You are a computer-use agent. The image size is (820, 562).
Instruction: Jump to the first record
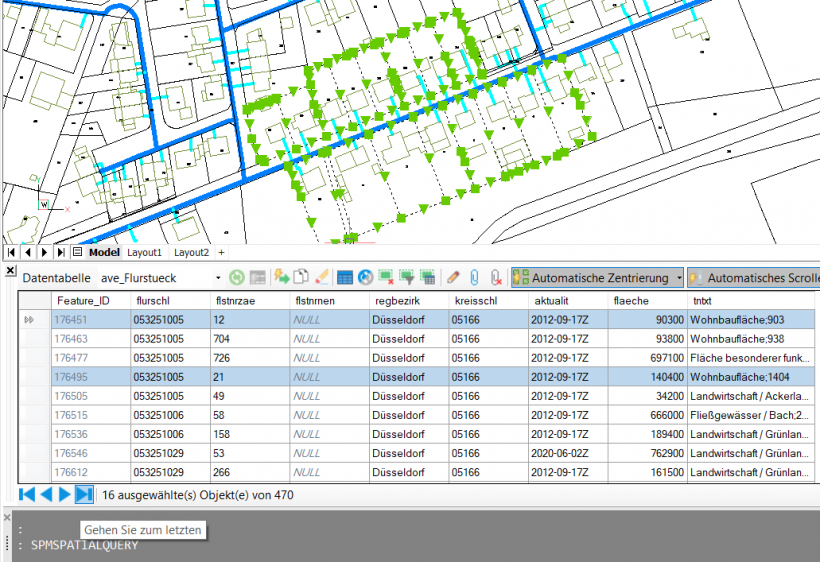click(27, 494)
